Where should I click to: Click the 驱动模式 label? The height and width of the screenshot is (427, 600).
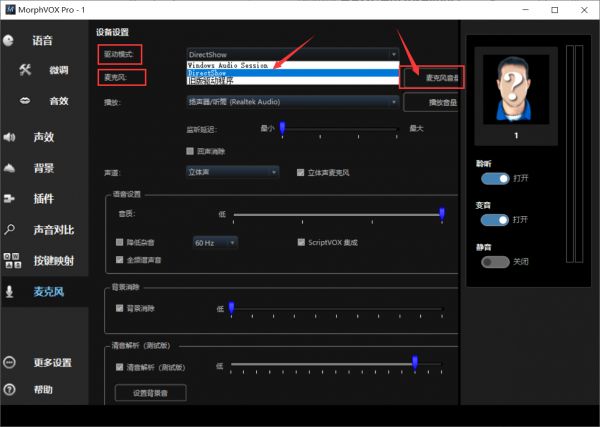pyautogui.click(x=119, y=54)
